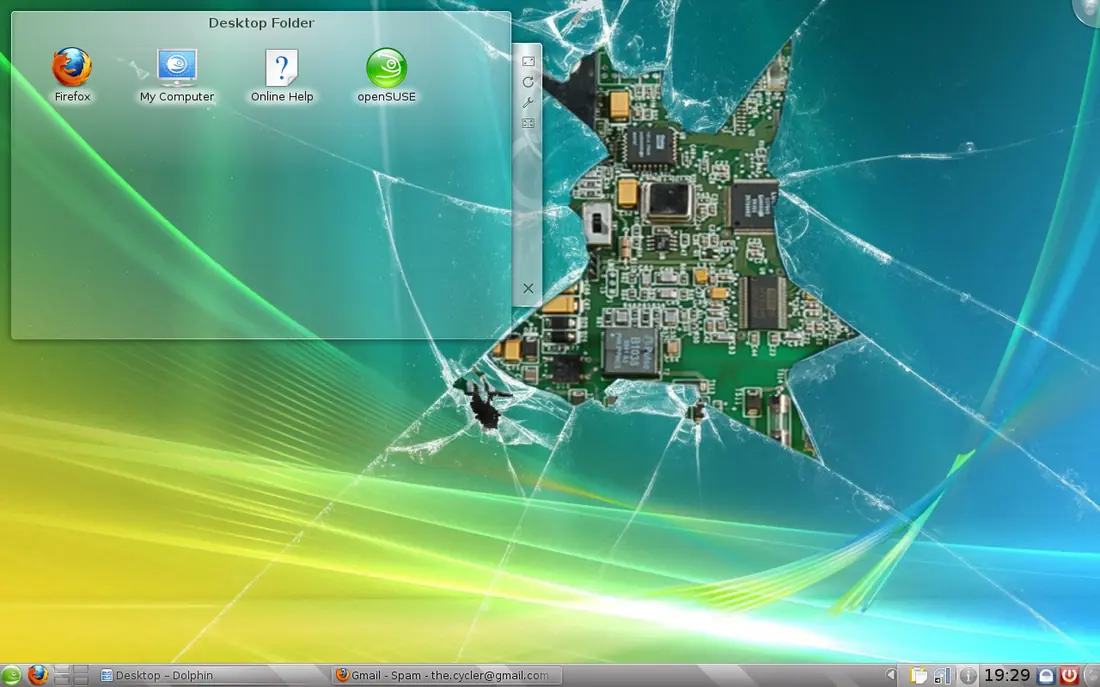Screen dimensions: 1100x687
Task: Switch to the upper-left virtual desktop in the pager
Action: tap(62, 670)
